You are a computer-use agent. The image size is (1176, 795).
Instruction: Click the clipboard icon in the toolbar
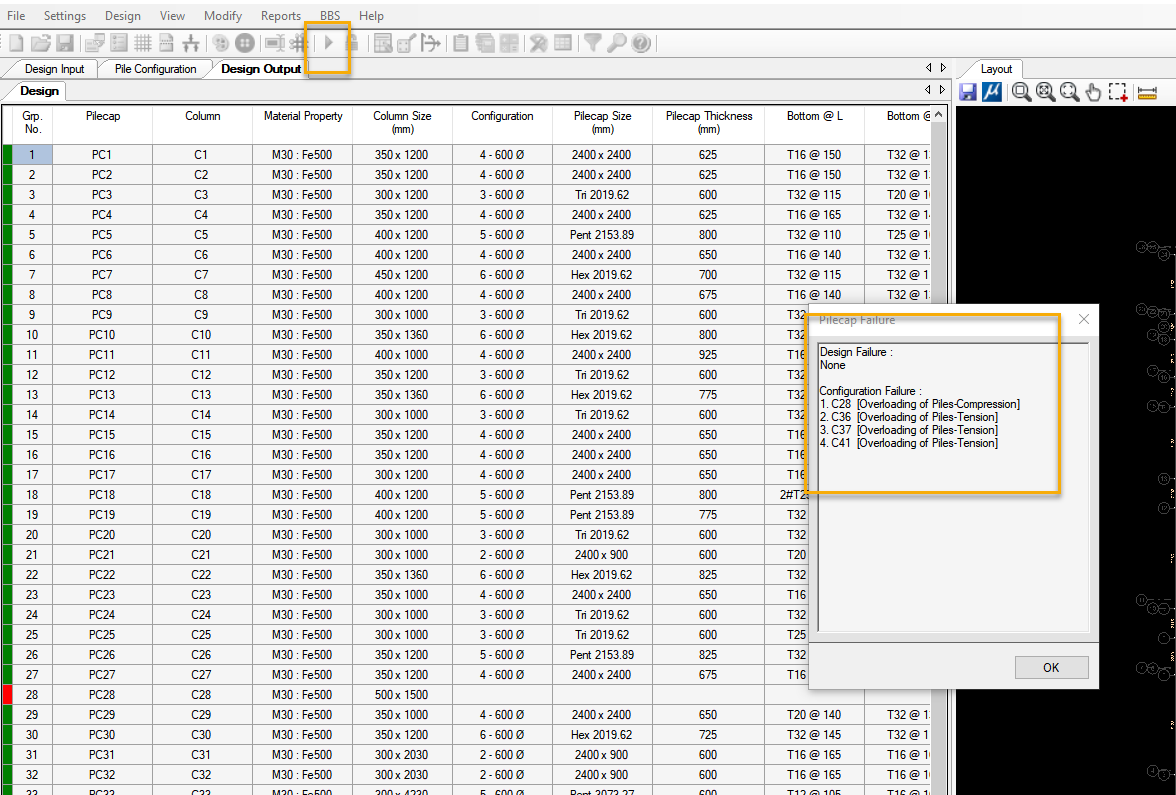pyautogui.click(x=460, y=43)
